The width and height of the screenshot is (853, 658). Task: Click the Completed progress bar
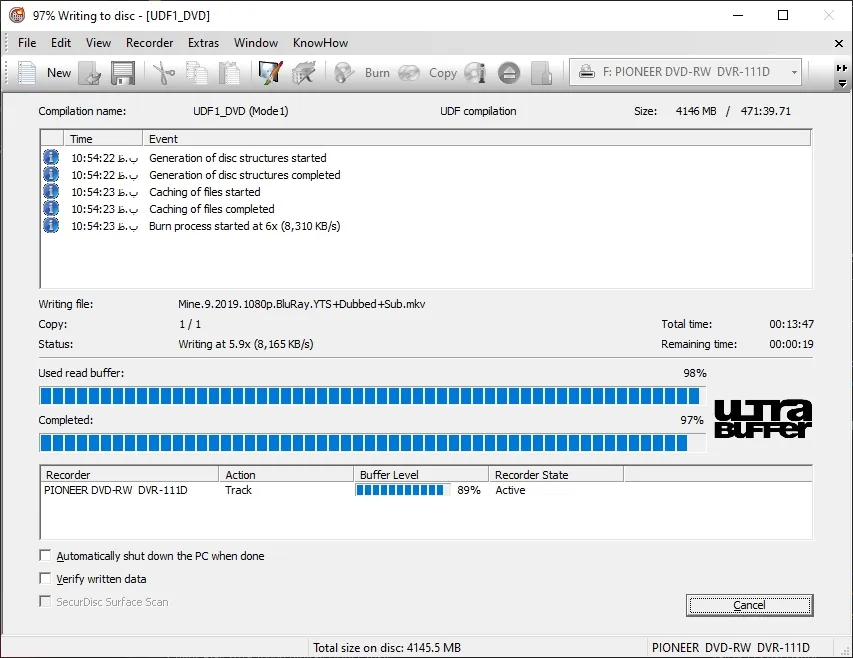click(372, 442)
